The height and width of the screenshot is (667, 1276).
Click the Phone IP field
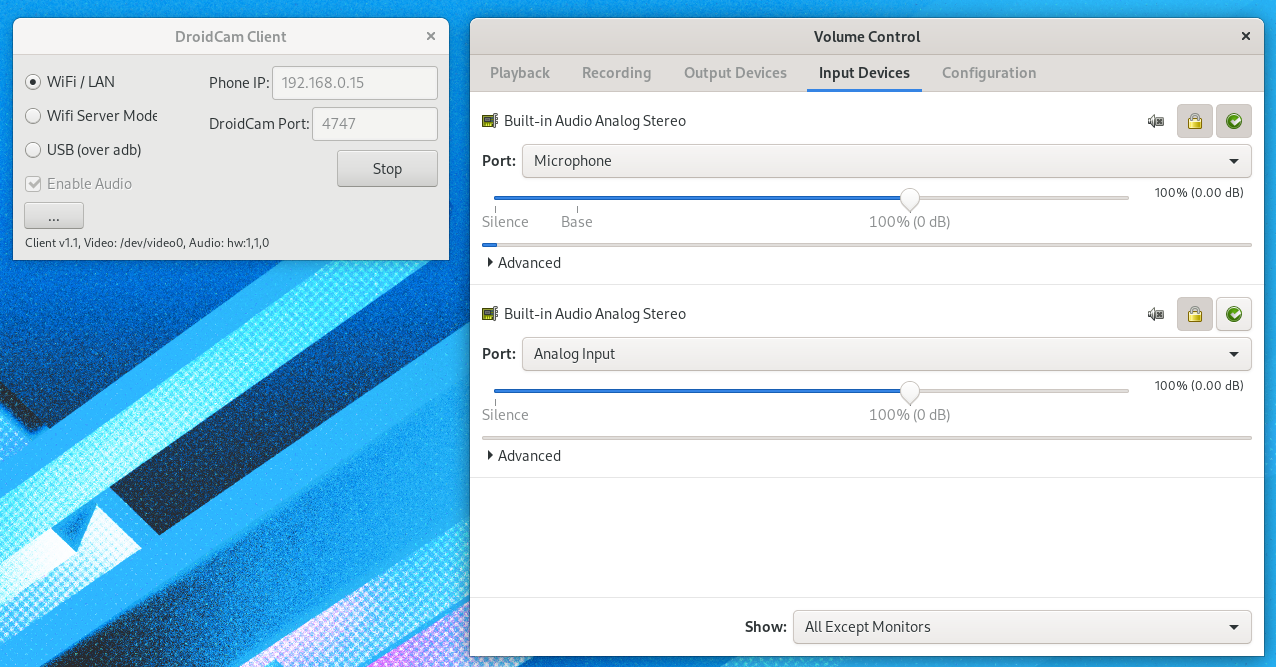(355, 83)
